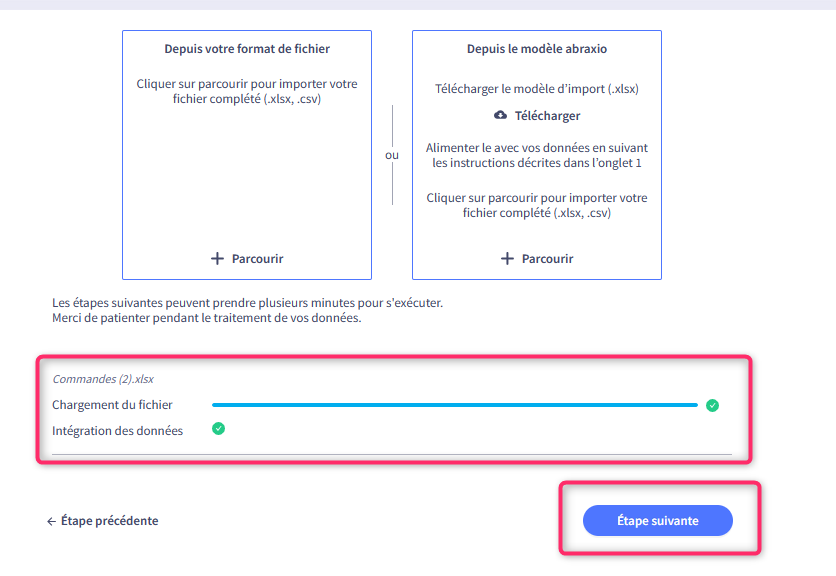Viewport: 836px width, 576px height.
Task: Click the cloud download icon beside Télécharger
Action: pyautogui.click(x=500, y=115)
